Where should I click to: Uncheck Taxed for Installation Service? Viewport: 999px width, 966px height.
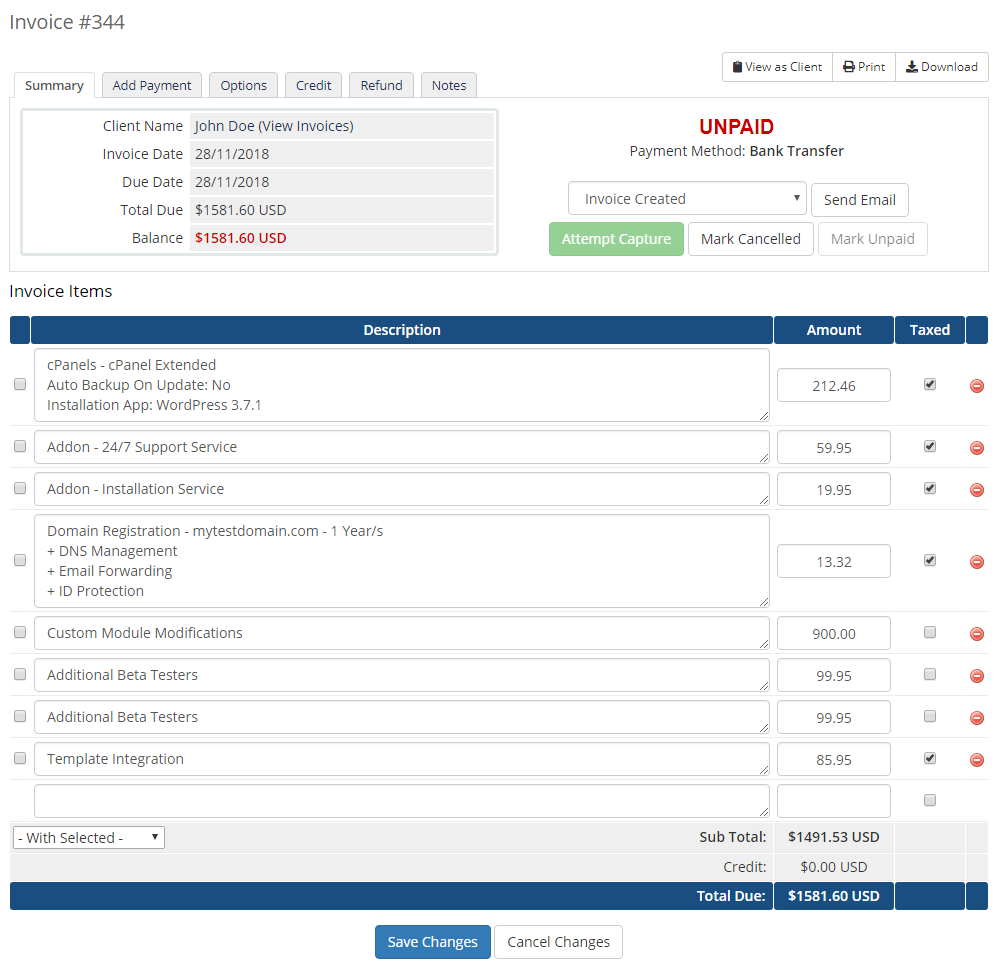tap(930, 488)
